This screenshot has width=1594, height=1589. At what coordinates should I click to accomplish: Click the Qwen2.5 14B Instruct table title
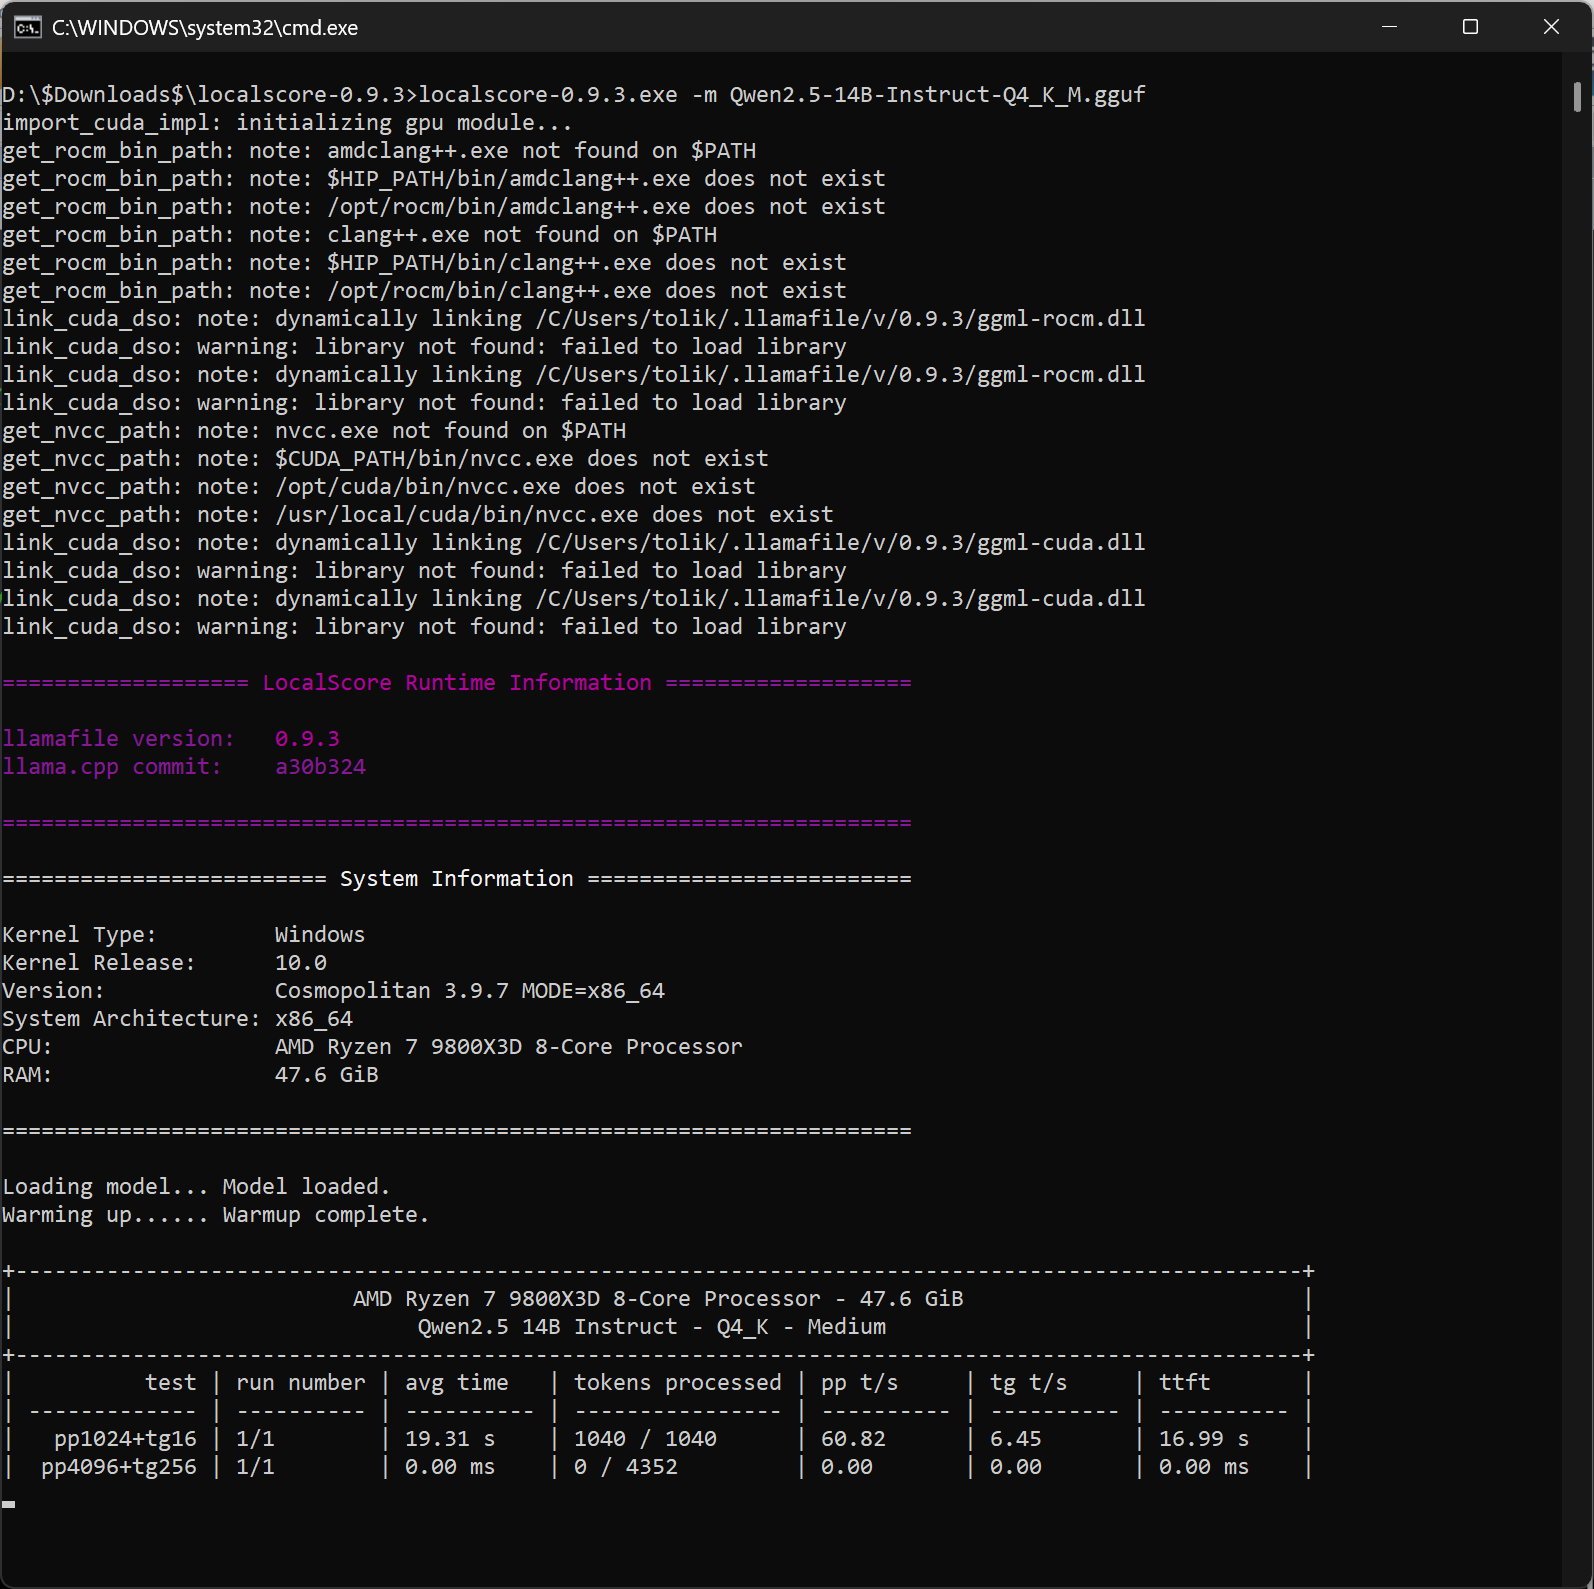tap(652, 1327)
